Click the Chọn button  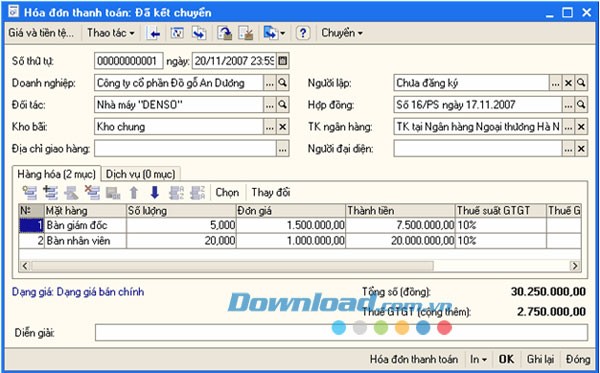pos(227,192)
